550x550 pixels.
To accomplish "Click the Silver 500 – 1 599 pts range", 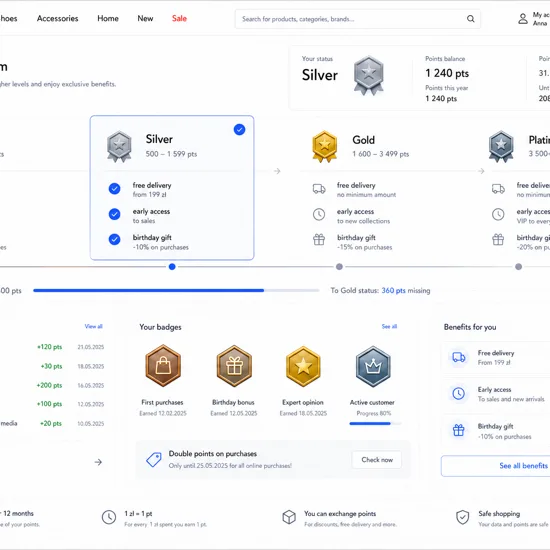I will click(x=171, y=154).
